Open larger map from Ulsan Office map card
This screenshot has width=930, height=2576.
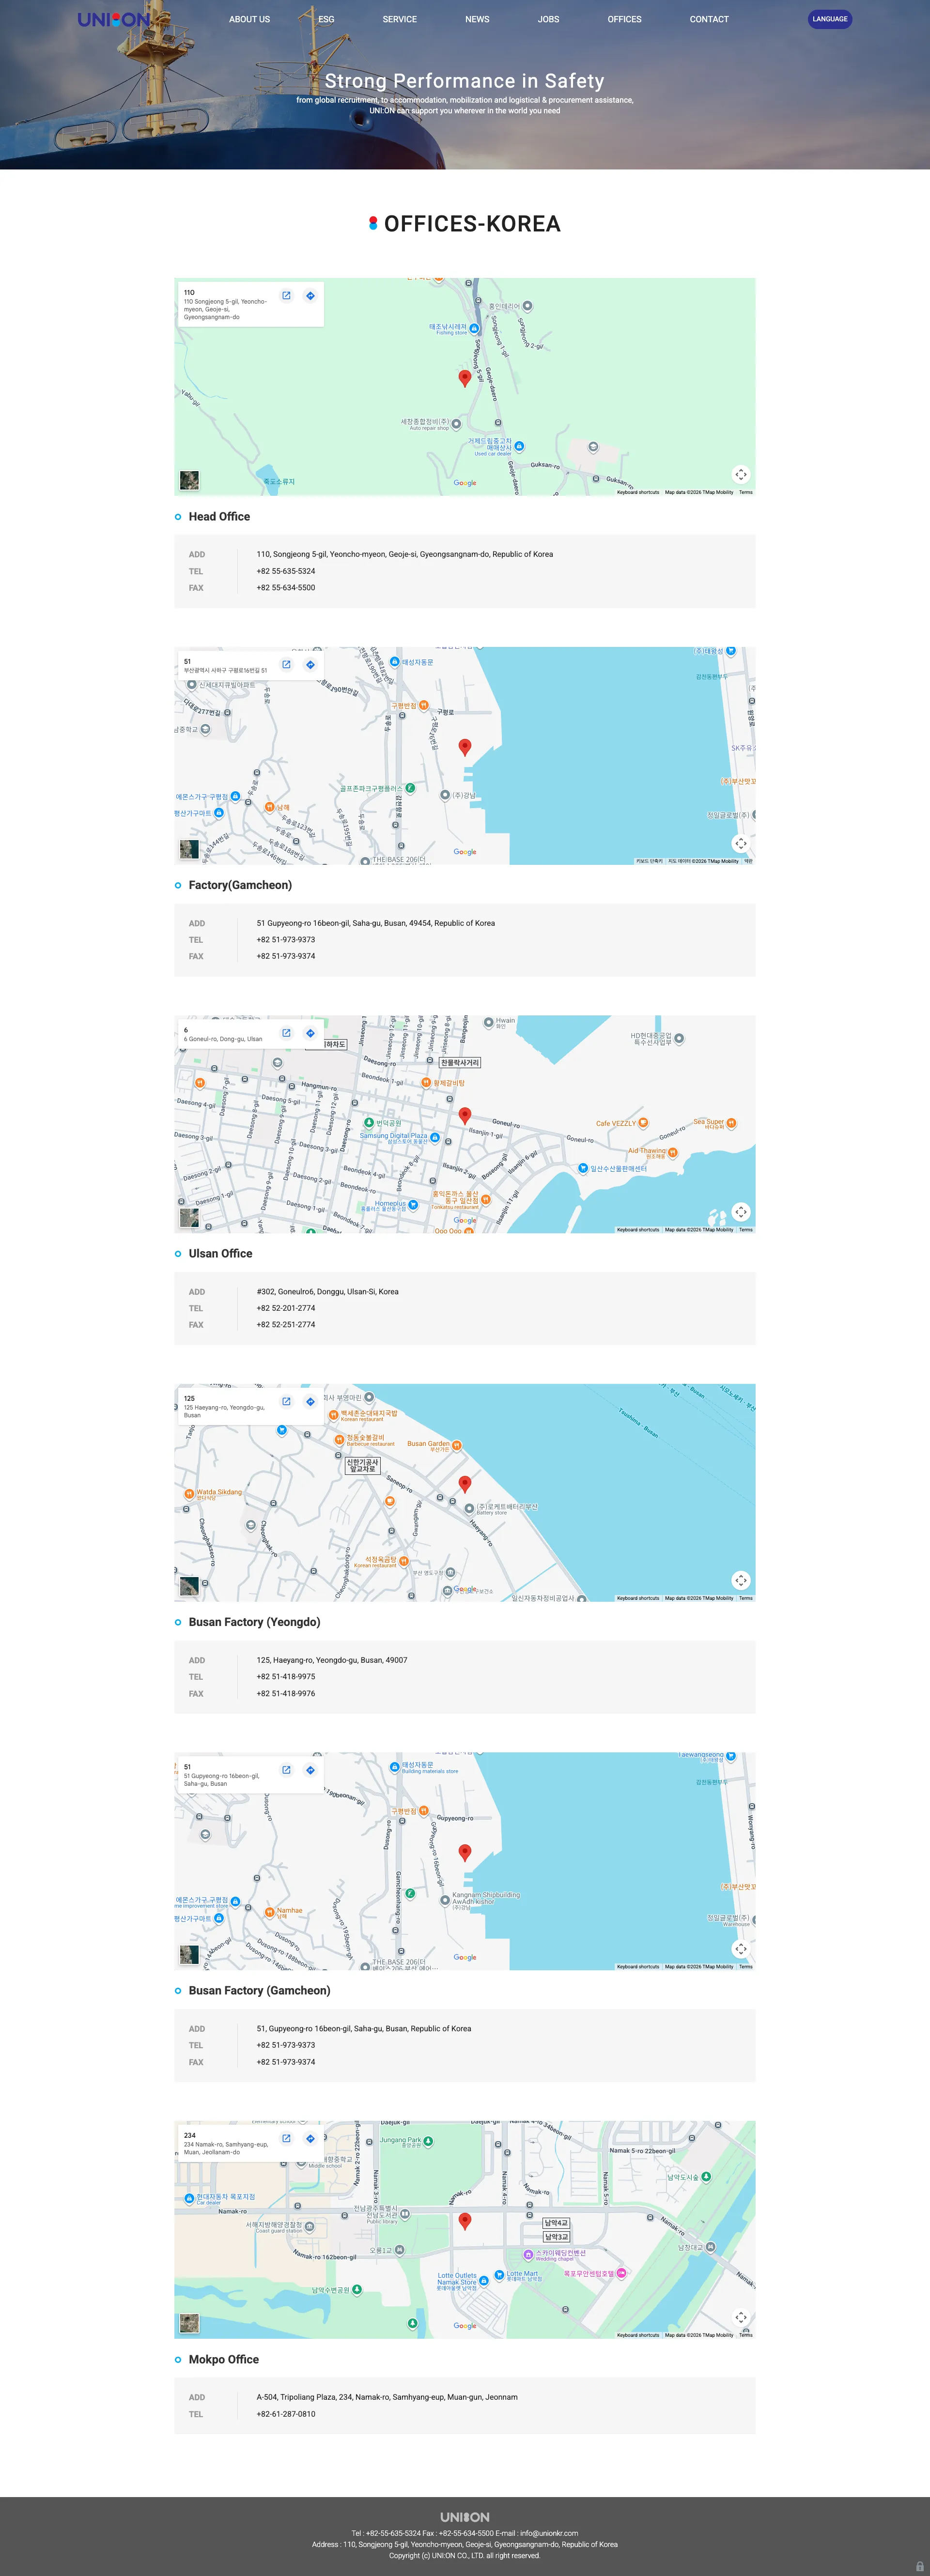(286, 1033)
